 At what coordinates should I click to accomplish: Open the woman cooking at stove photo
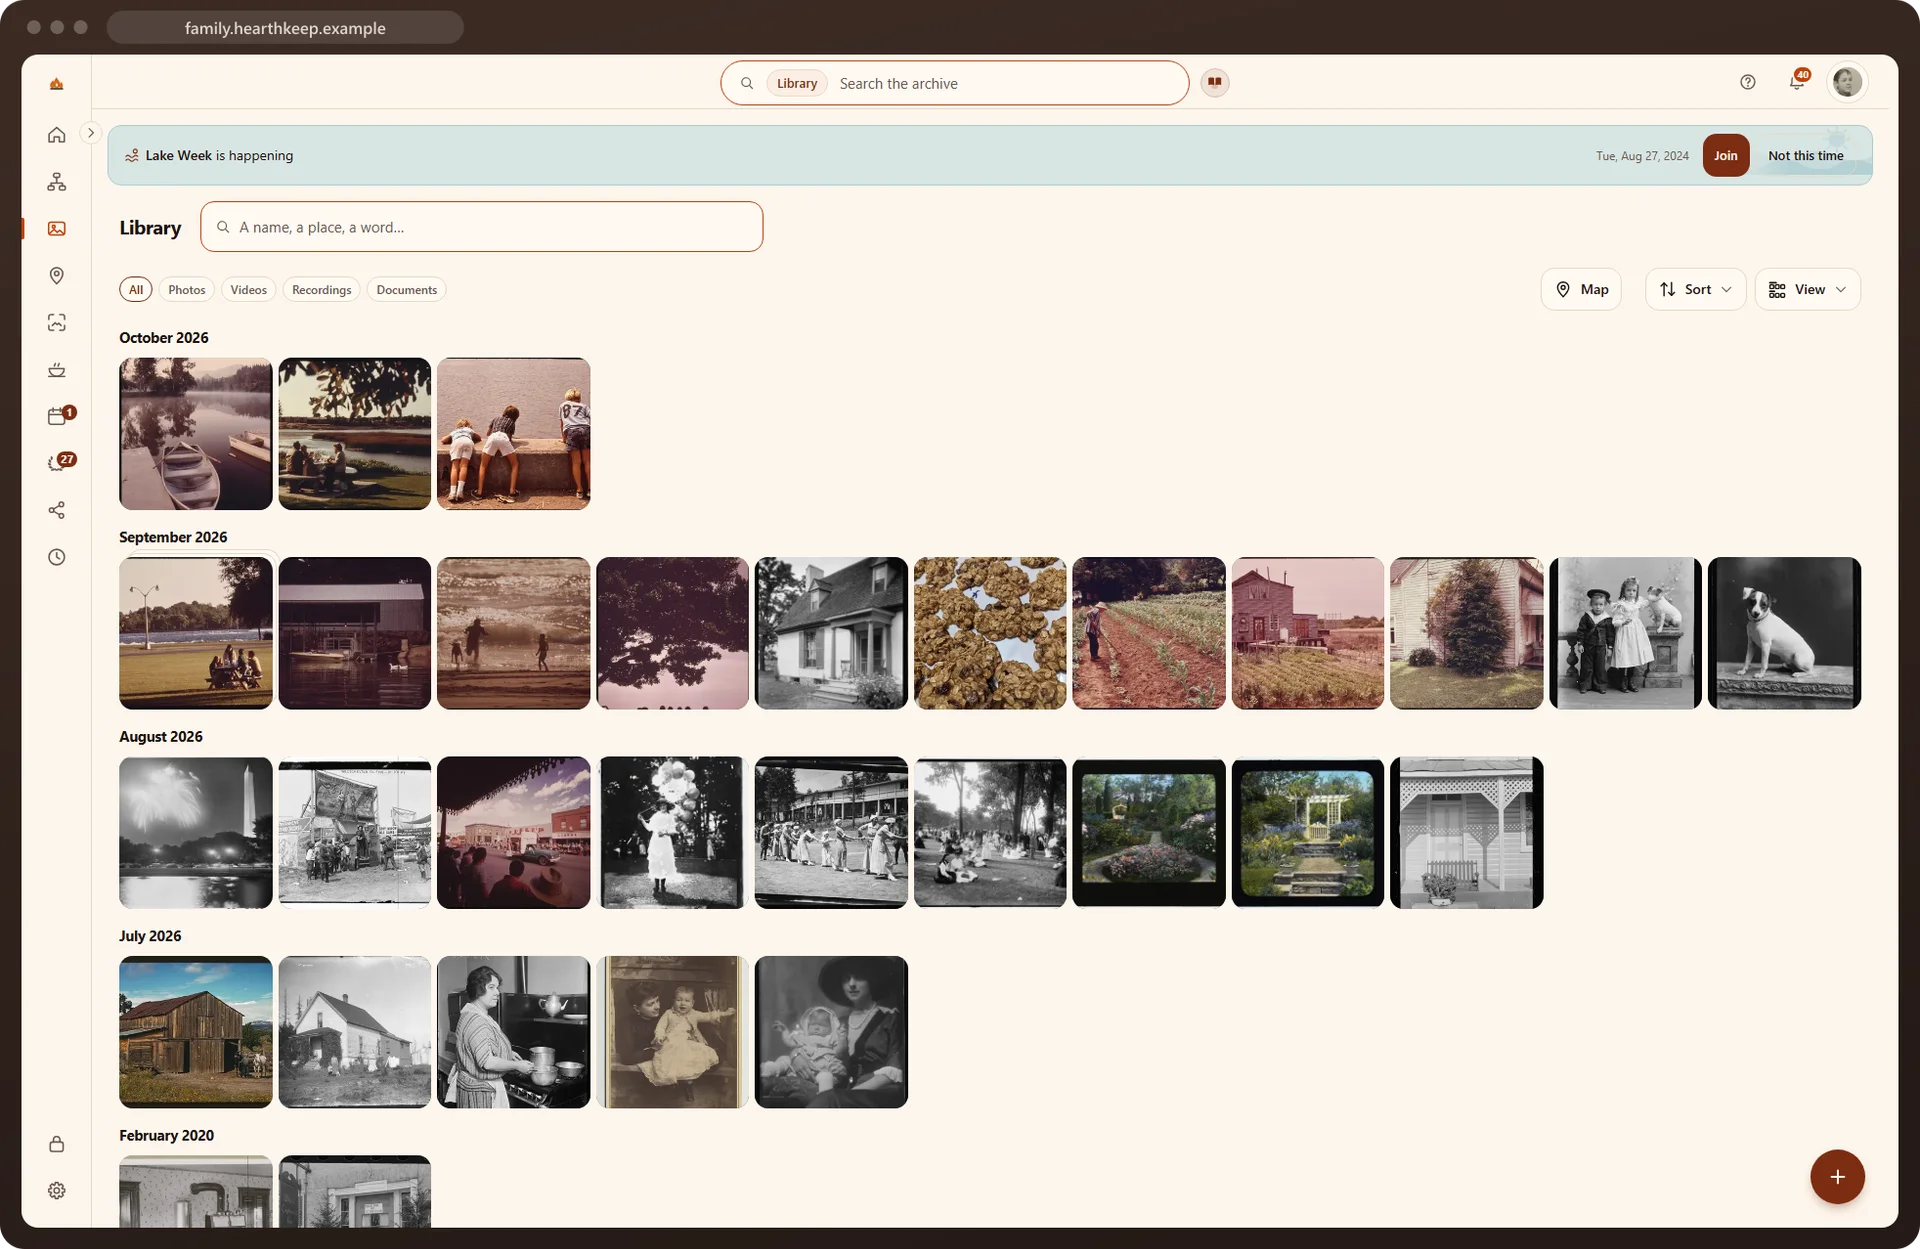click(x=514, y=1032)
